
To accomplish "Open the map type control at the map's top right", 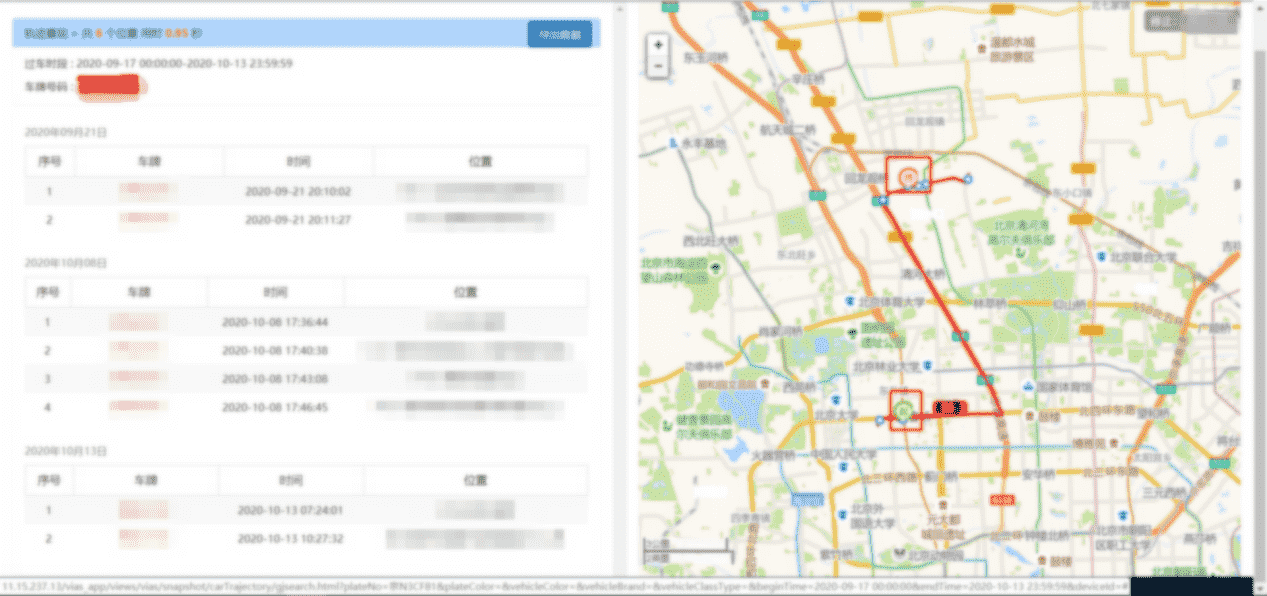I will point(1190,23).
